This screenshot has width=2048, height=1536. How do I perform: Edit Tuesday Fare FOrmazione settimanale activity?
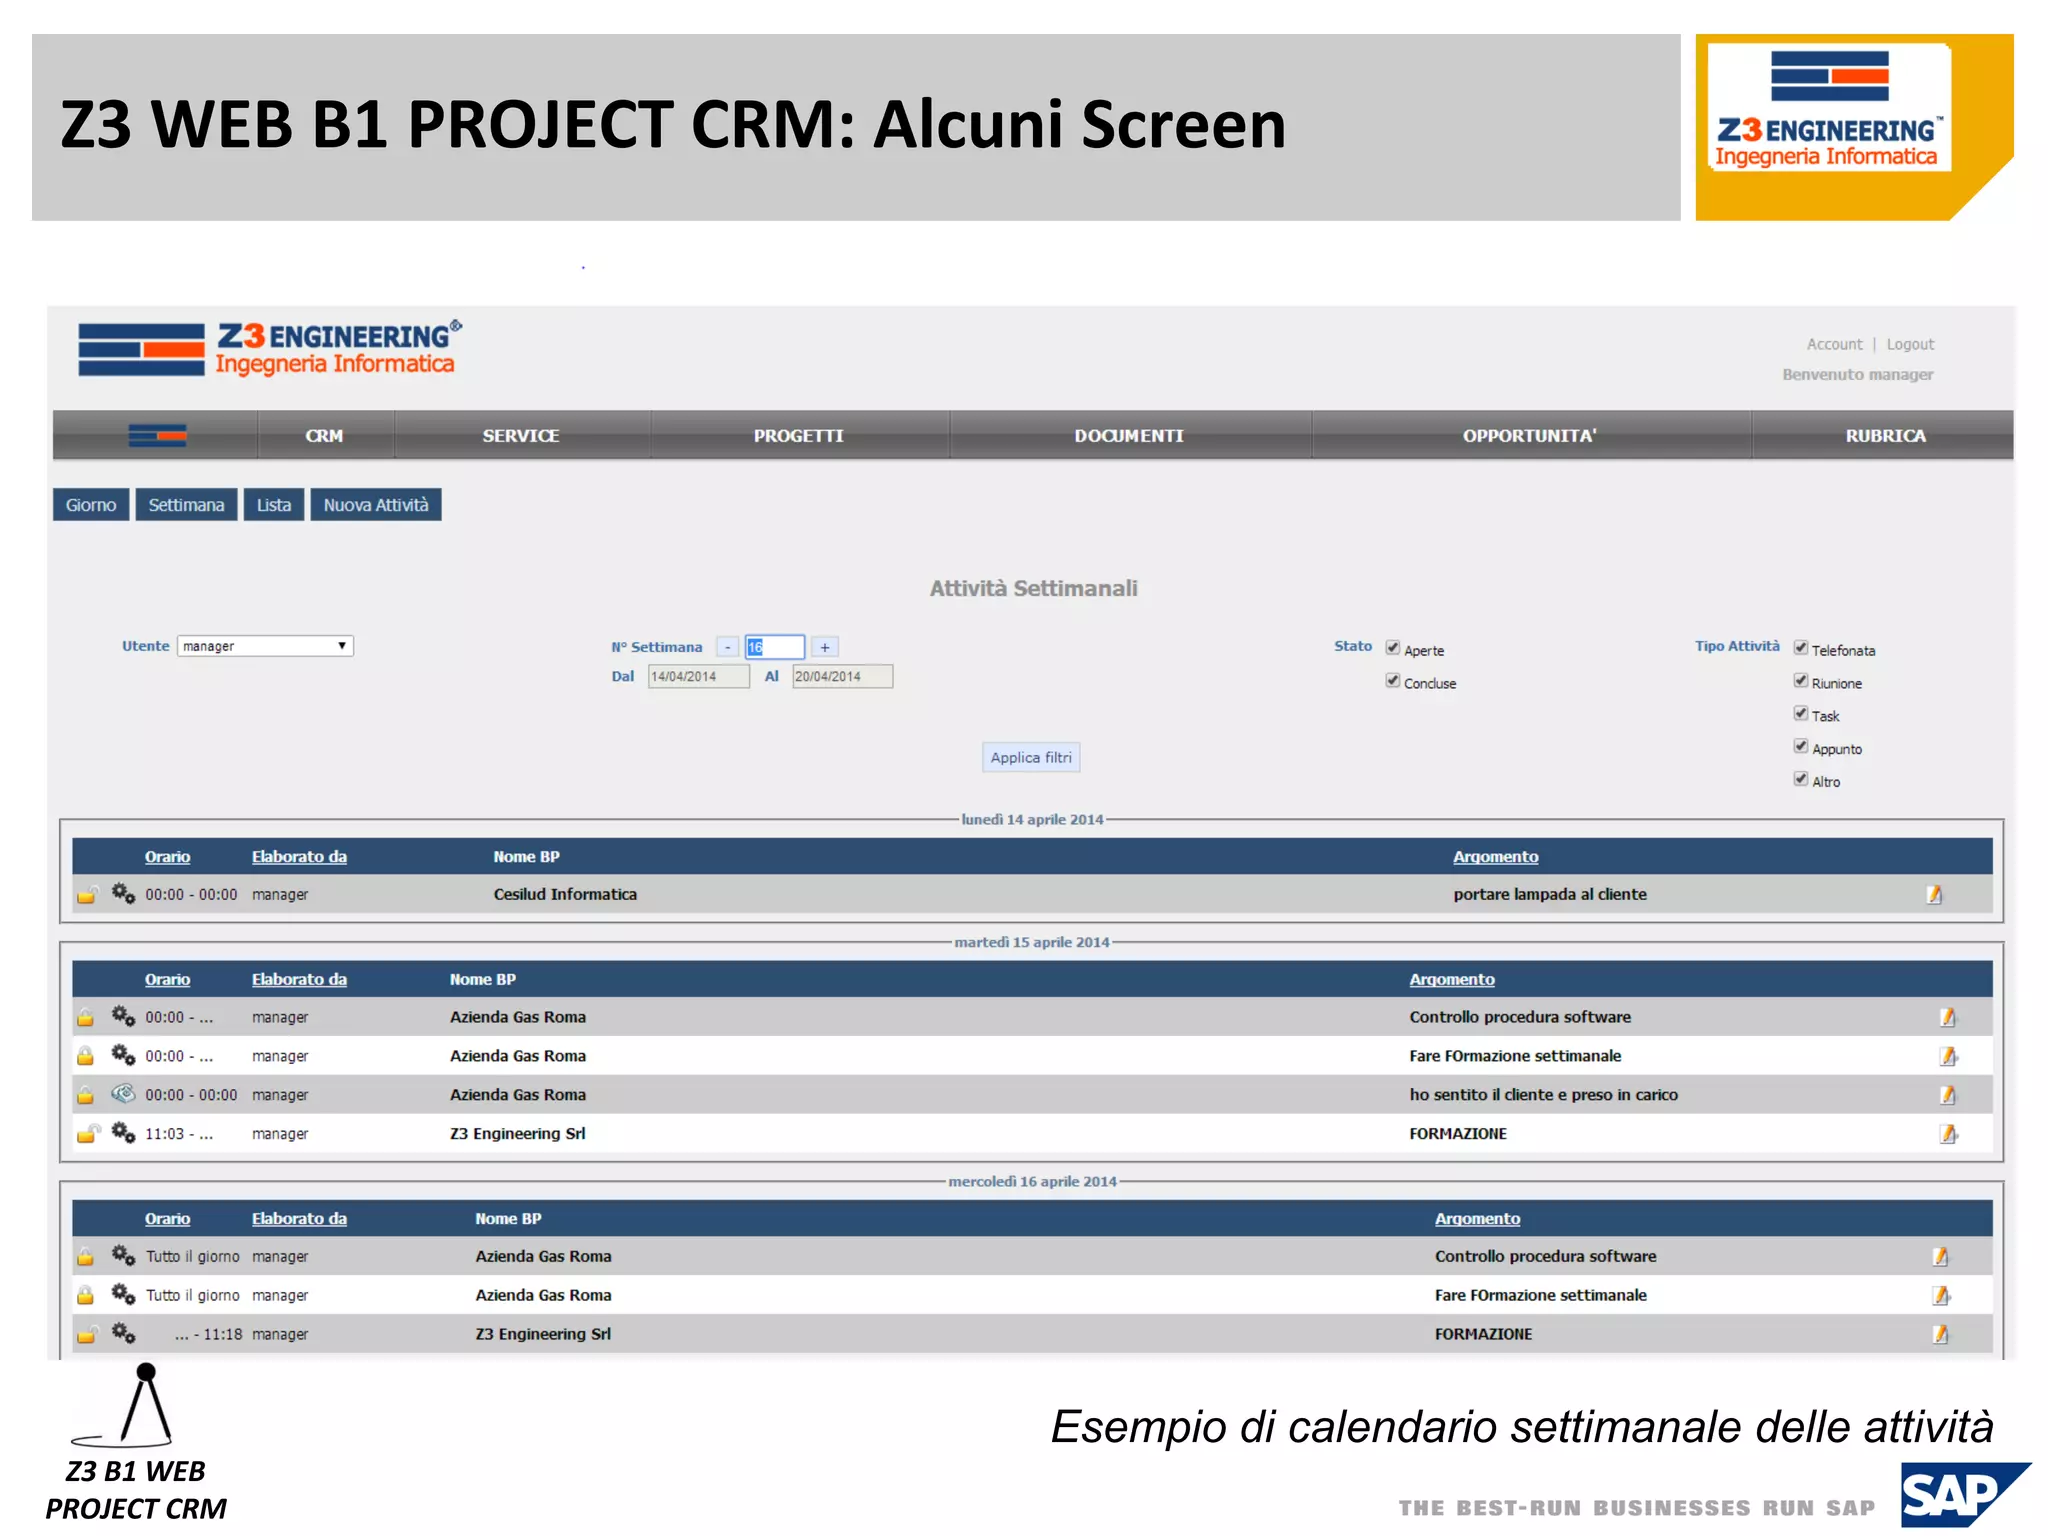tap(1948, 1056)
